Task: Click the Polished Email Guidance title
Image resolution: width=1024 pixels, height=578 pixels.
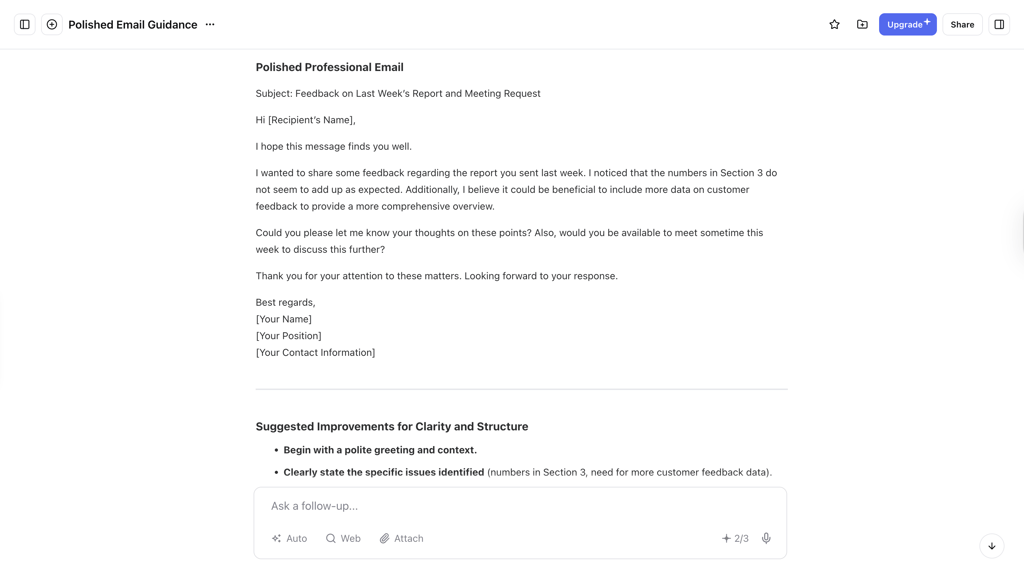Action: pyautogui.click(x=133, y=25)
